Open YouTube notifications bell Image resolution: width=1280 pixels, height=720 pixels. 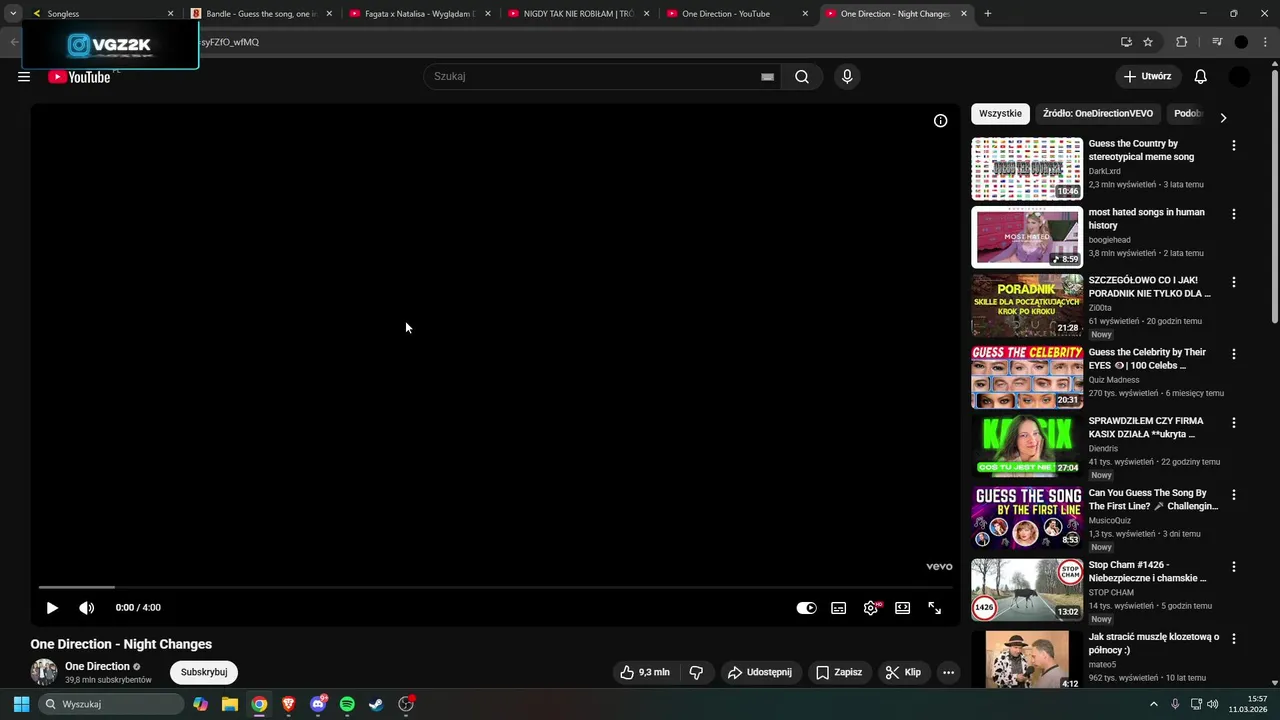click(1201, 77)
